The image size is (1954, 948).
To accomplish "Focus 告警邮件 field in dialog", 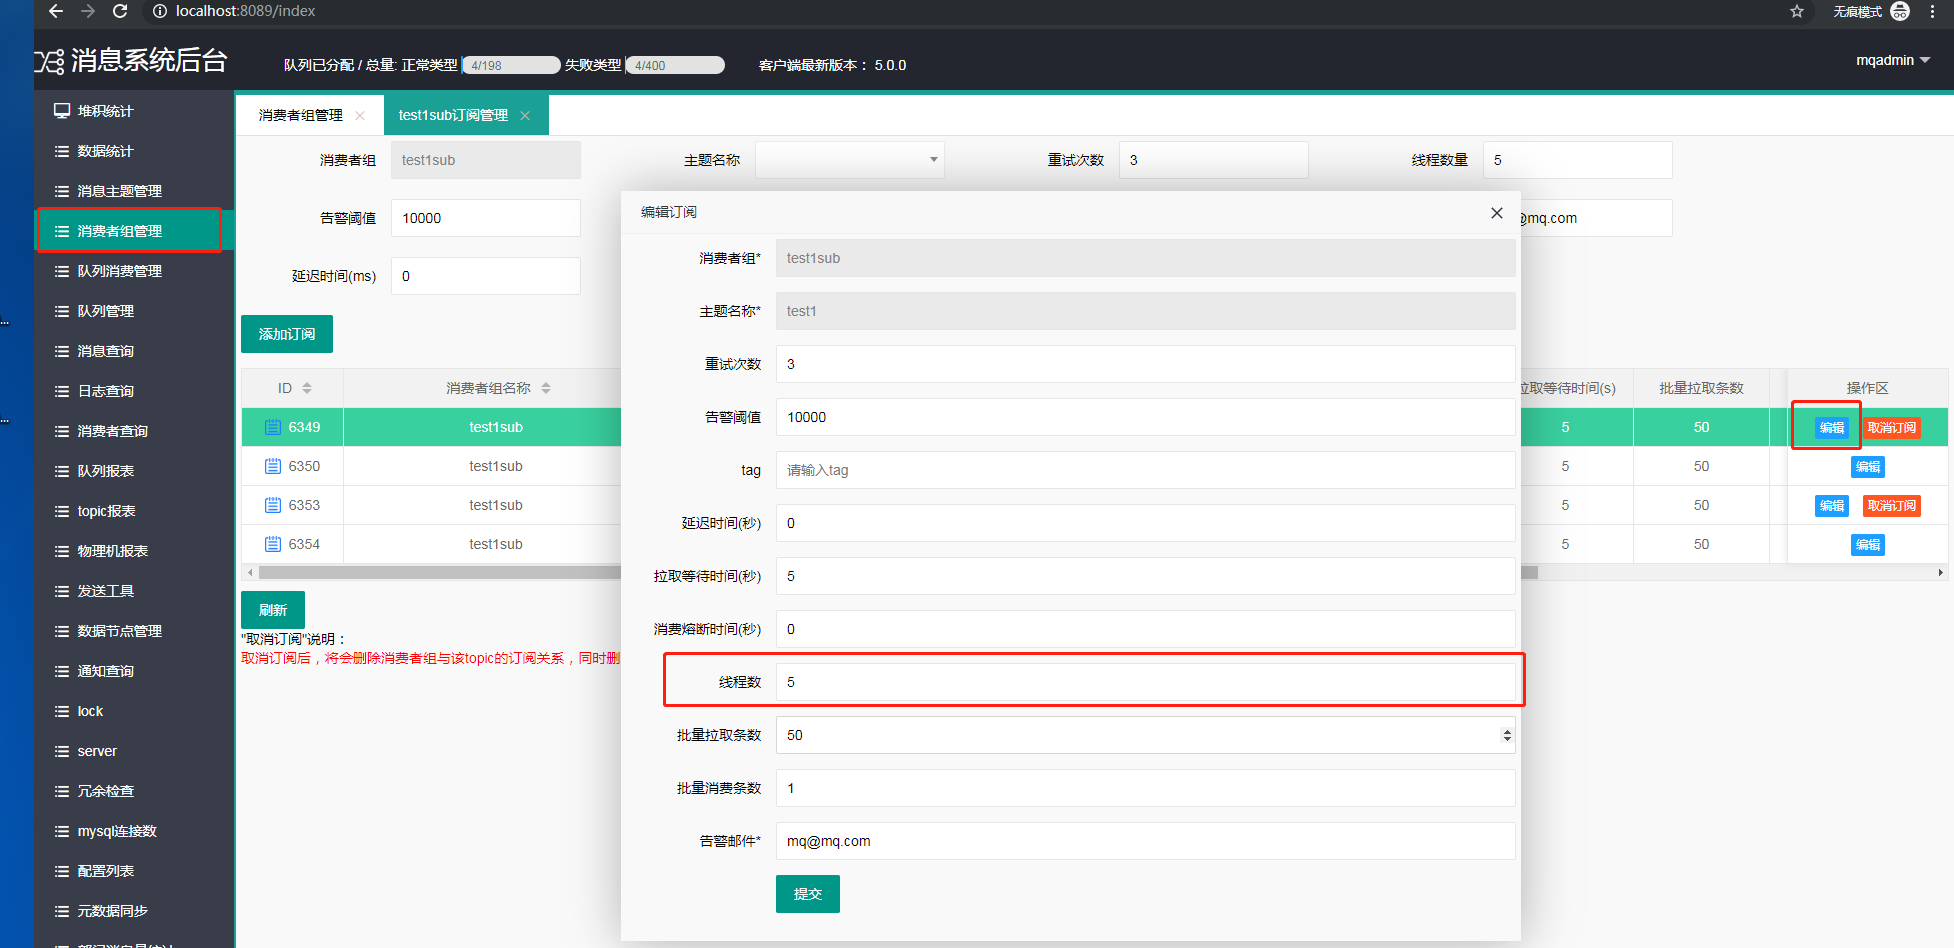I will (1145, 841).
